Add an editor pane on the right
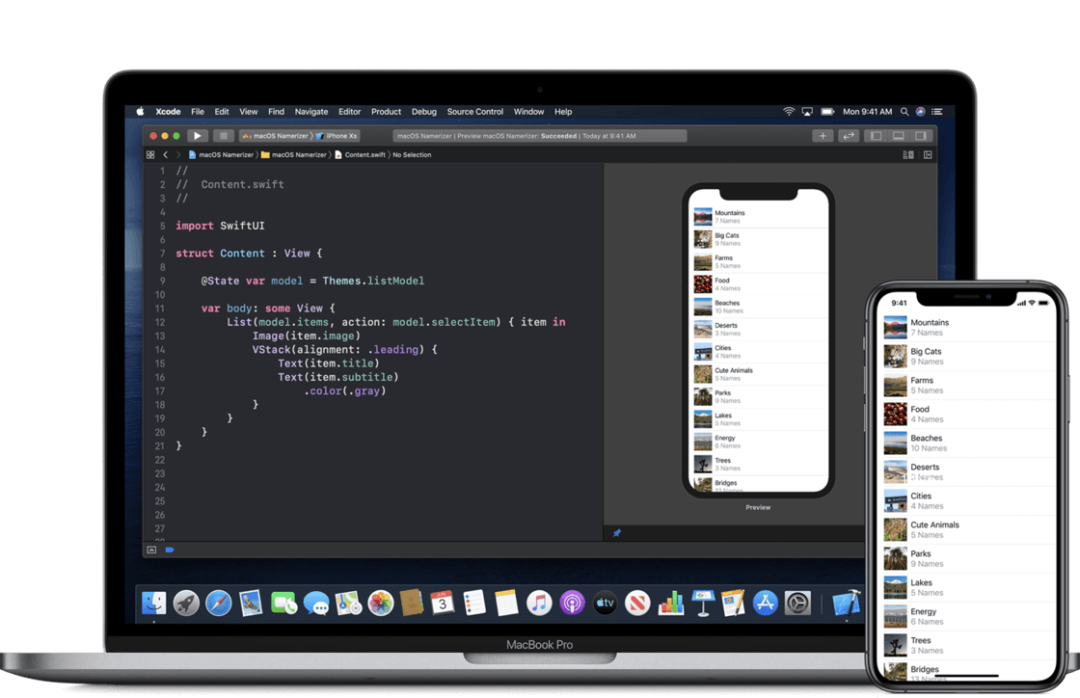 click(928, 155)
